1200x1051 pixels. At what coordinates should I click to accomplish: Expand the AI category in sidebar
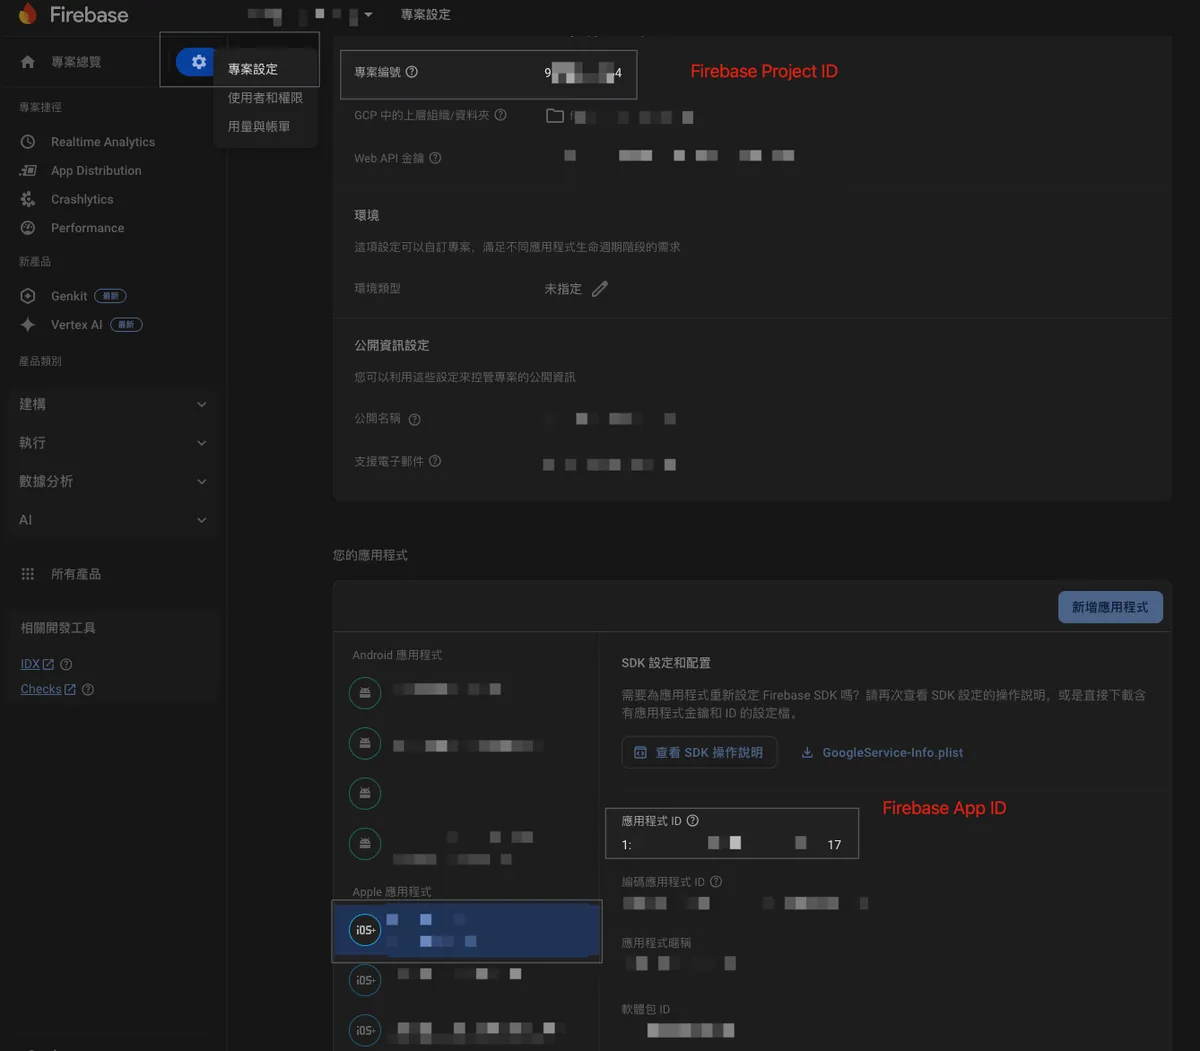pyautogui.click(x=112, y=520)
